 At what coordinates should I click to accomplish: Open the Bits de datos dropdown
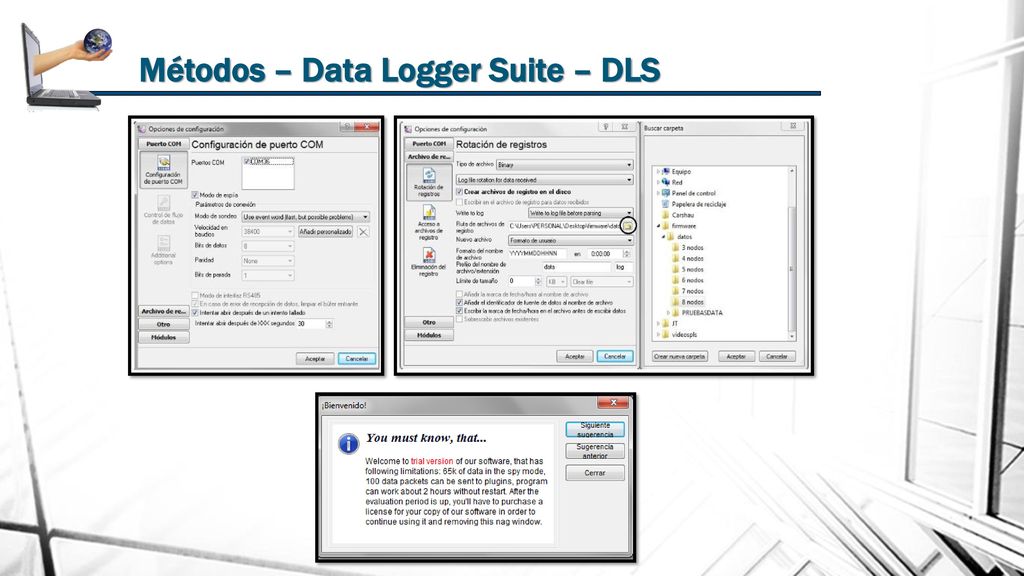[268, 246]
